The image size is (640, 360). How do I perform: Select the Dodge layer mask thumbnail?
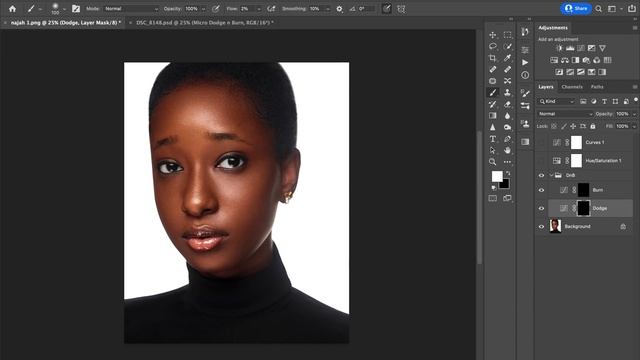pyautogui.click(x=583, y=208)
